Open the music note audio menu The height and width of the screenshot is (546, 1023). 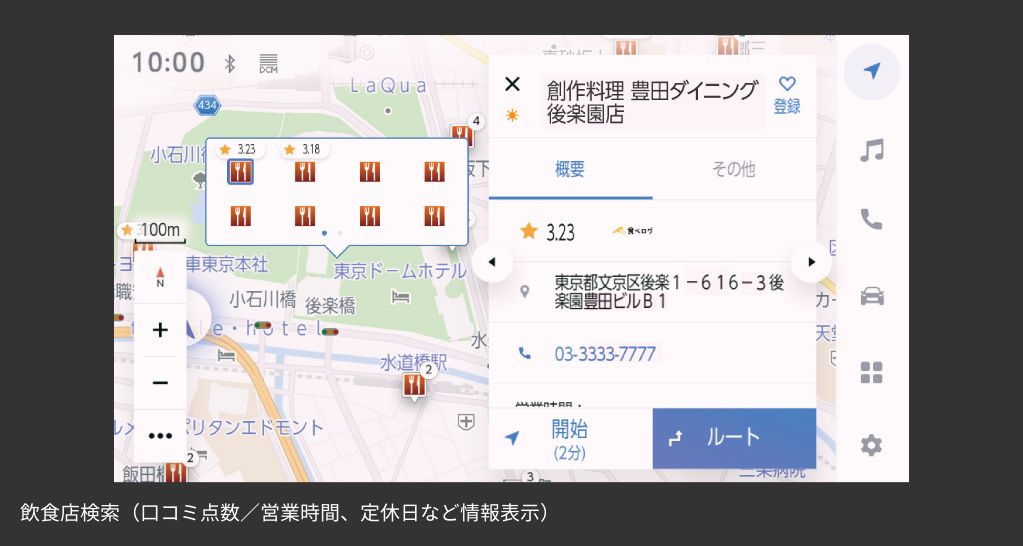tap(872, 150)
